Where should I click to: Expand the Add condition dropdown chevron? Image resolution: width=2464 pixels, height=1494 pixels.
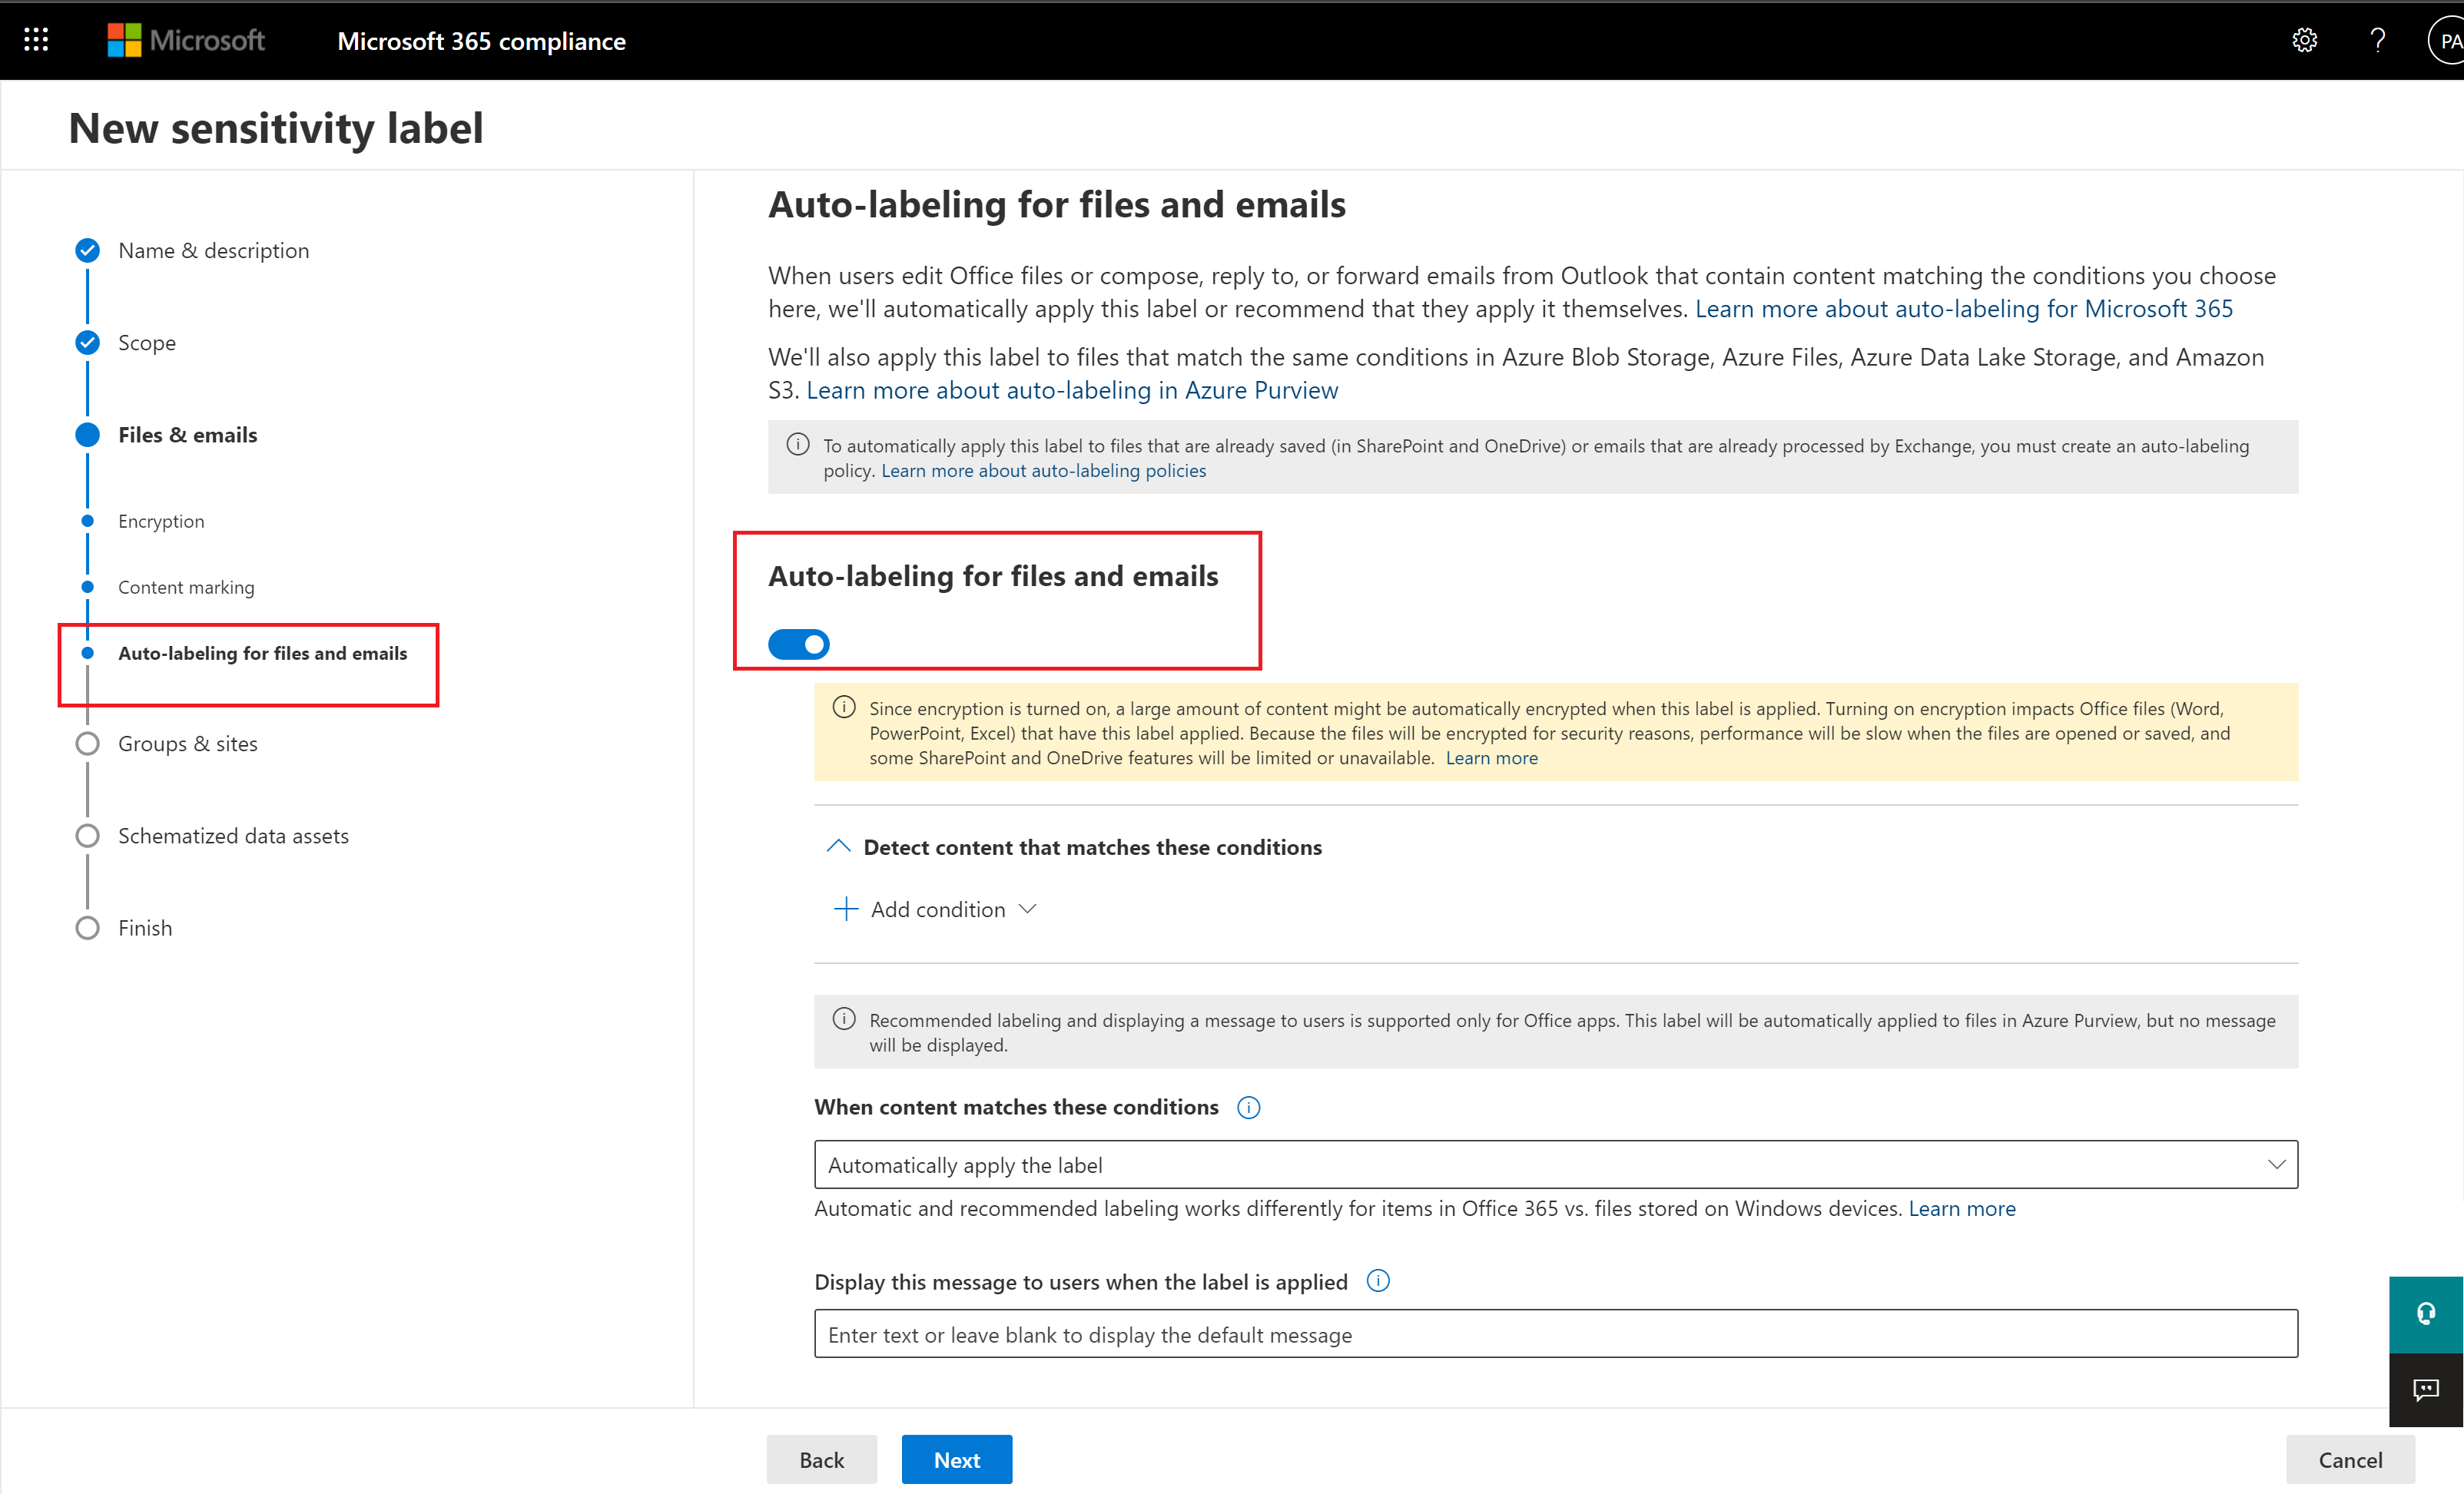tap(1027, 909)
